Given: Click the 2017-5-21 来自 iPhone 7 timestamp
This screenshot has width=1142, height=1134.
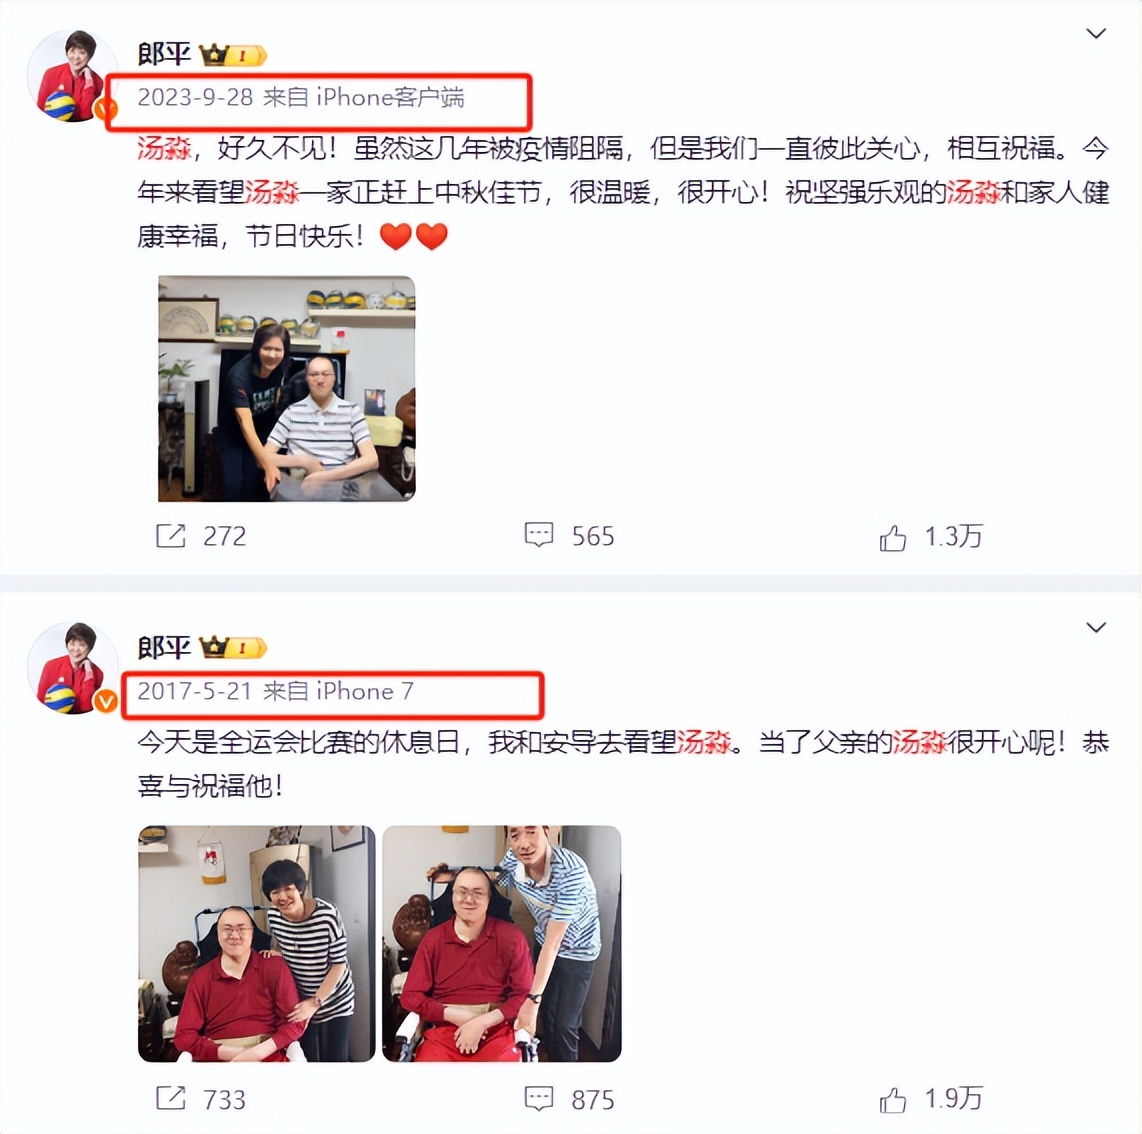Looking at the screenshot, I should [x=275, y=690].
